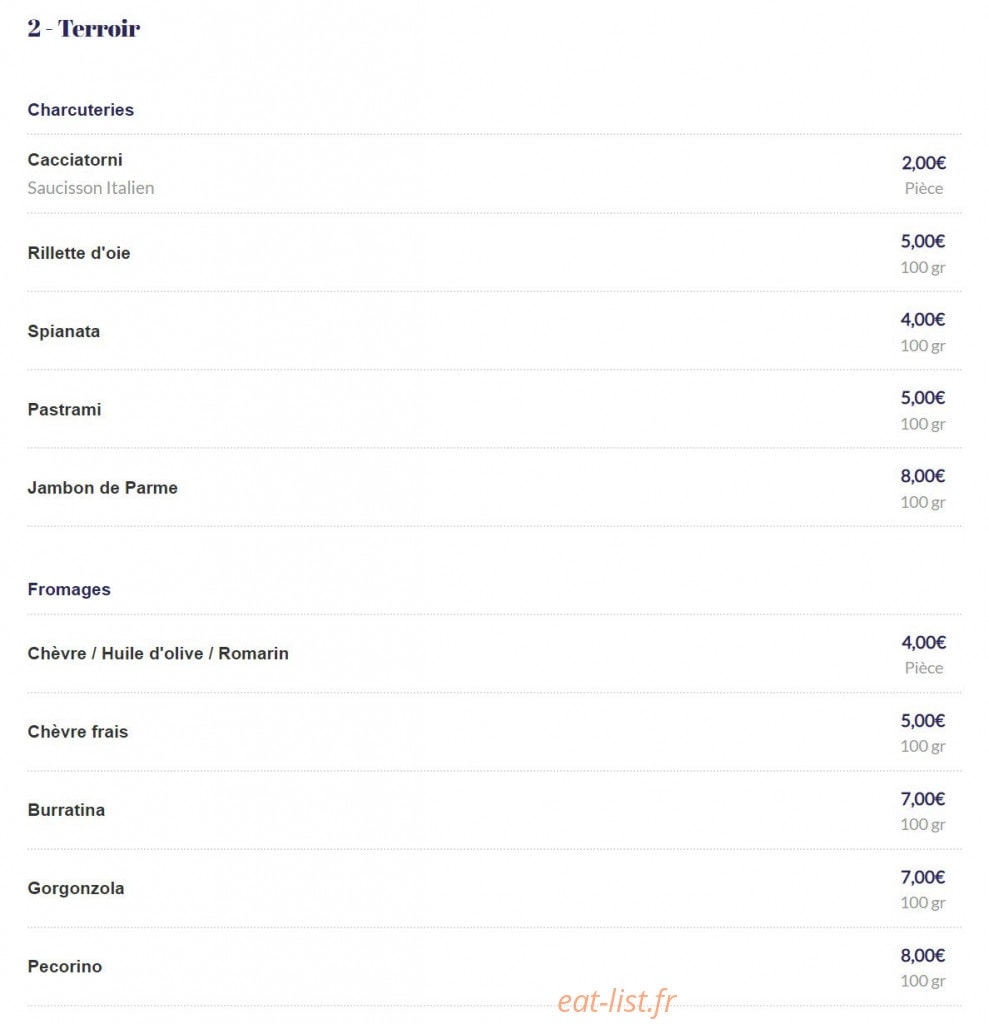Click the 8,00€ price for Jambon de Parme
Screen dimensions: 989x1024
[922, 476]
